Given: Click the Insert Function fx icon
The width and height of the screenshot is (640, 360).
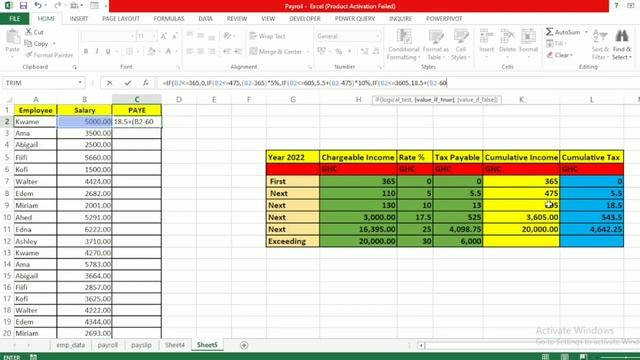Looking at the screenshot, I should point(145,83).
